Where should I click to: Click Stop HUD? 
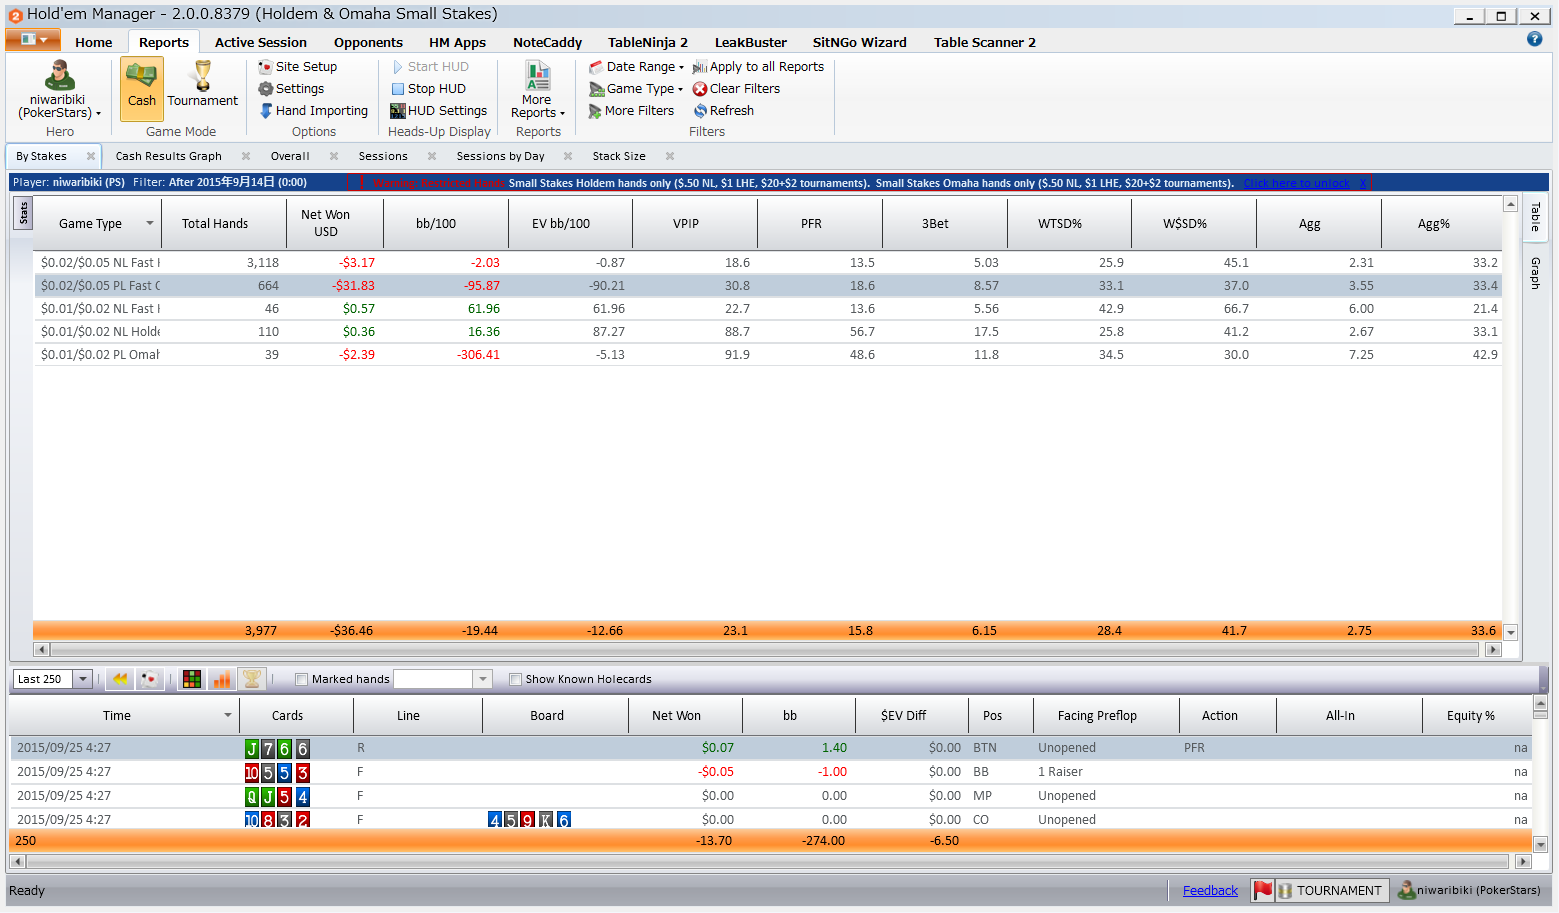(x=436, y=89)
